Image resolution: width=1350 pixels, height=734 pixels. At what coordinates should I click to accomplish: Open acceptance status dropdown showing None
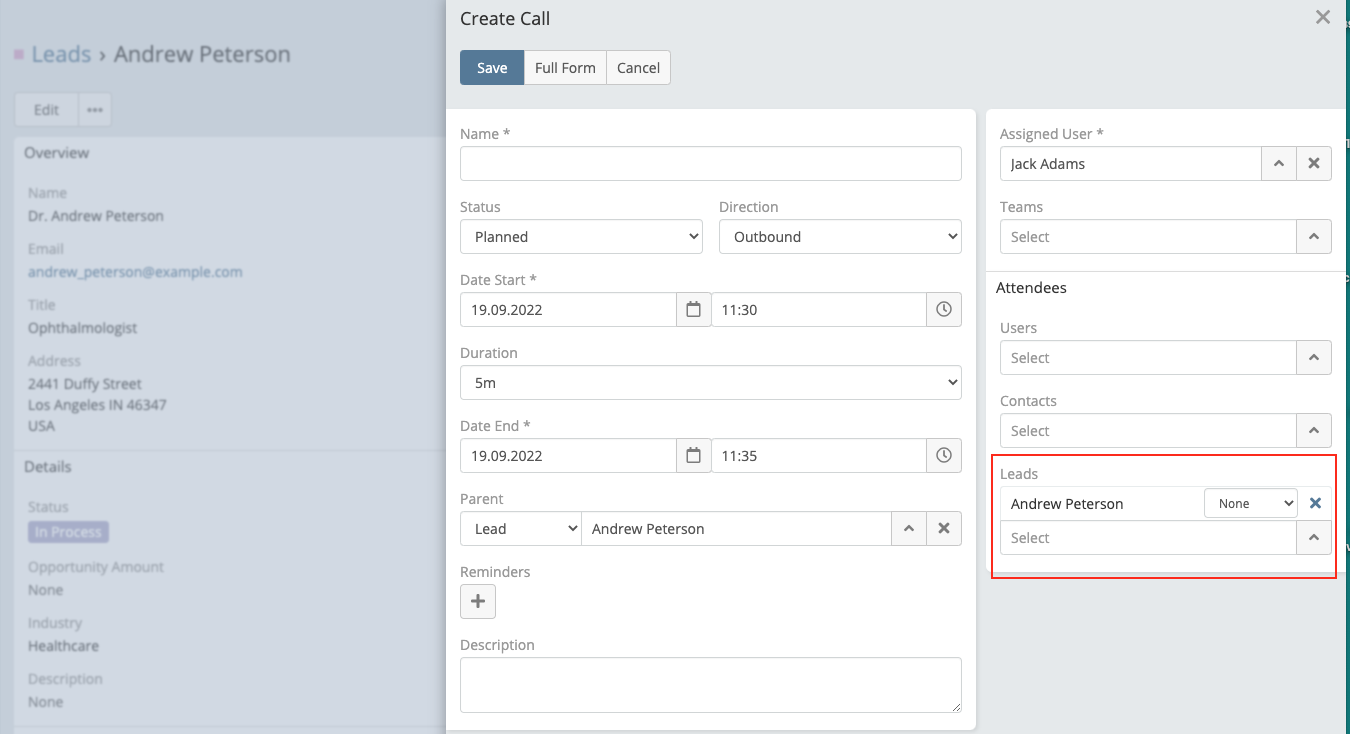(1250, 504)
